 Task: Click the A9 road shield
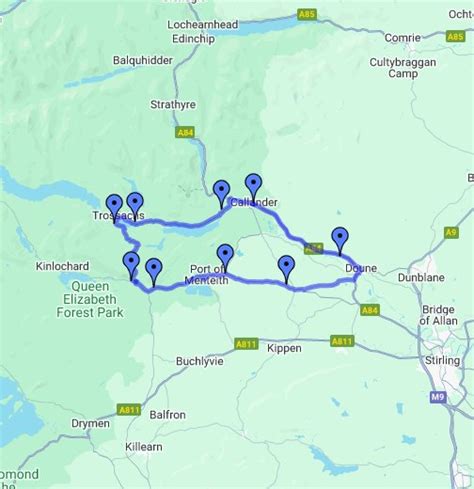pyautogui.click(x=451, y=232)
